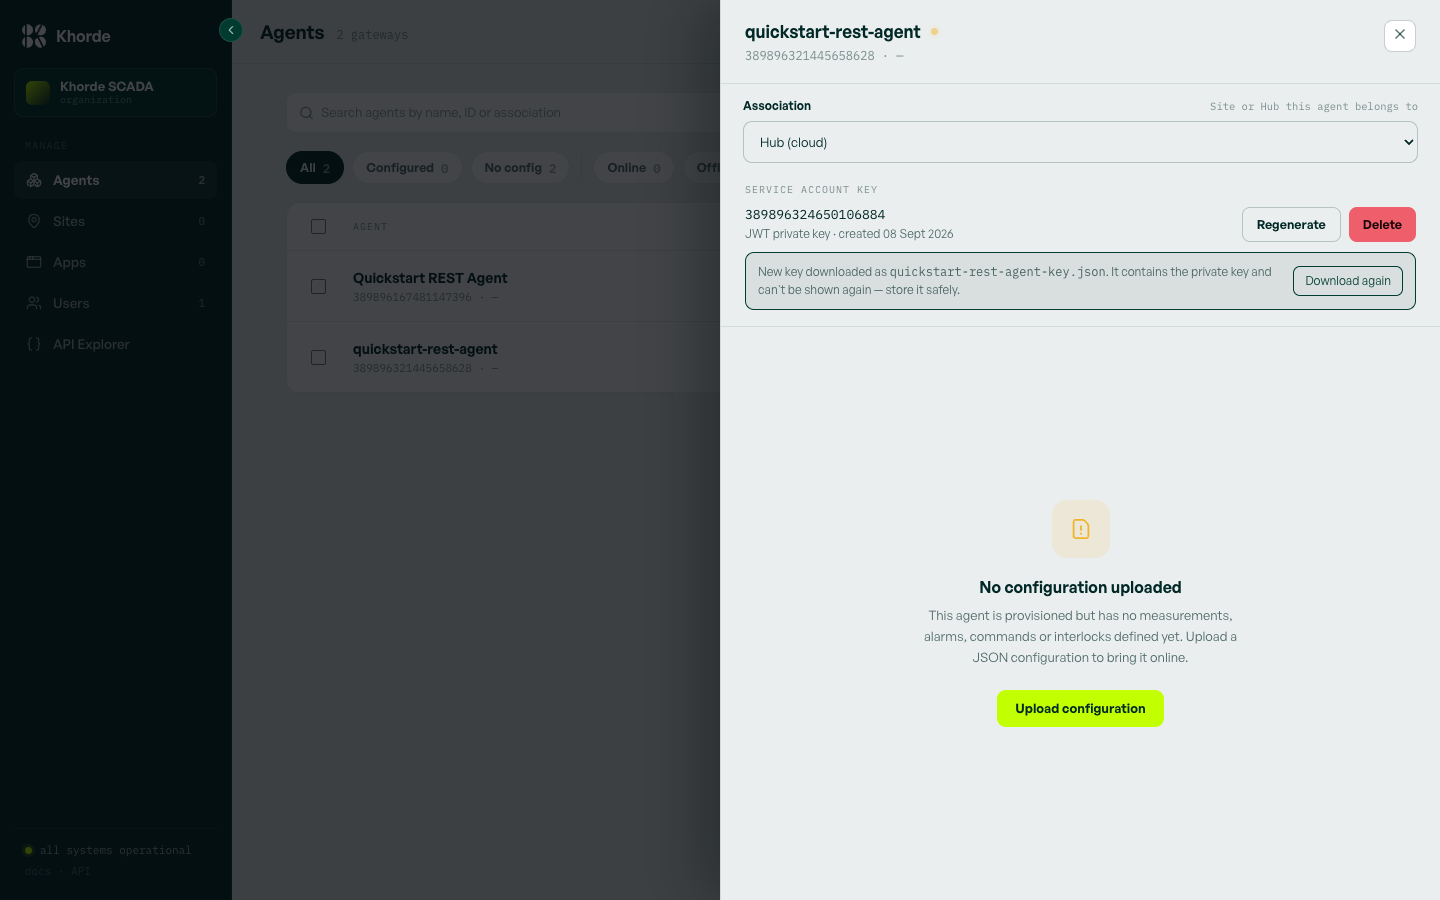Open API Explorer in the sidebar
The height and width of the screenshot is (900, 1440).
pyautogui.click(x=116, y=344)
